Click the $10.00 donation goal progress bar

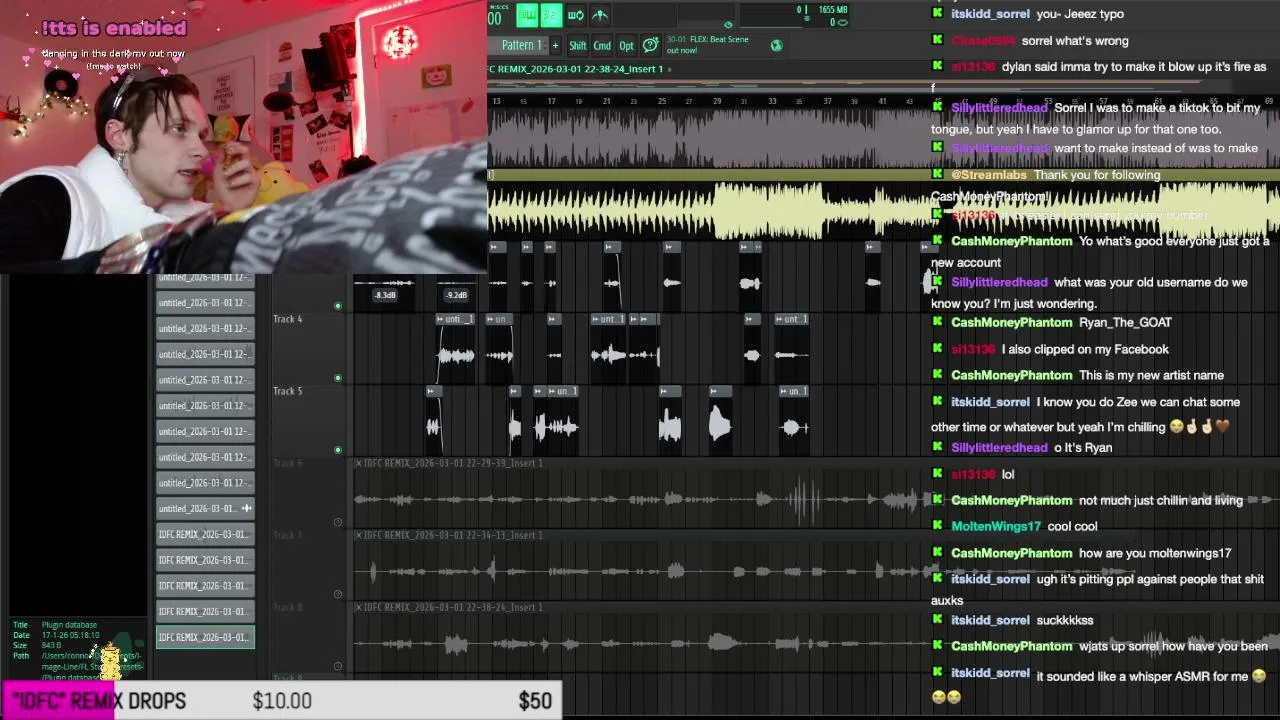tap(282, 701)
